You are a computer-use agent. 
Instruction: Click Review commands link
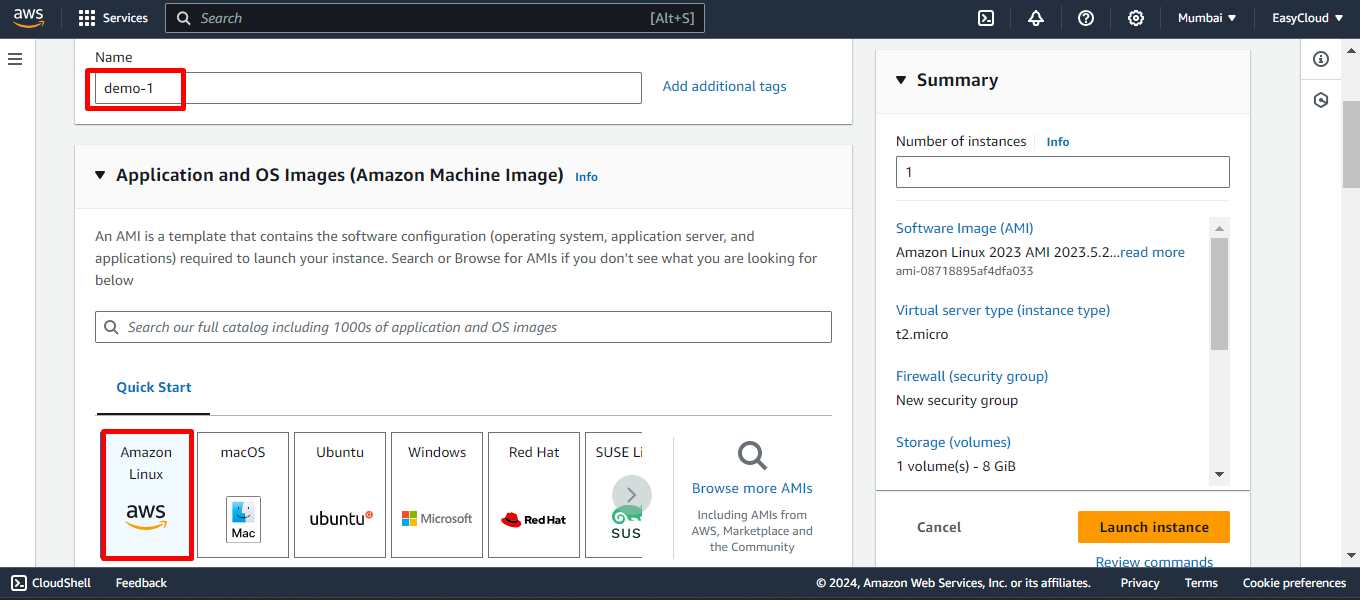[x=1154, y=562]
